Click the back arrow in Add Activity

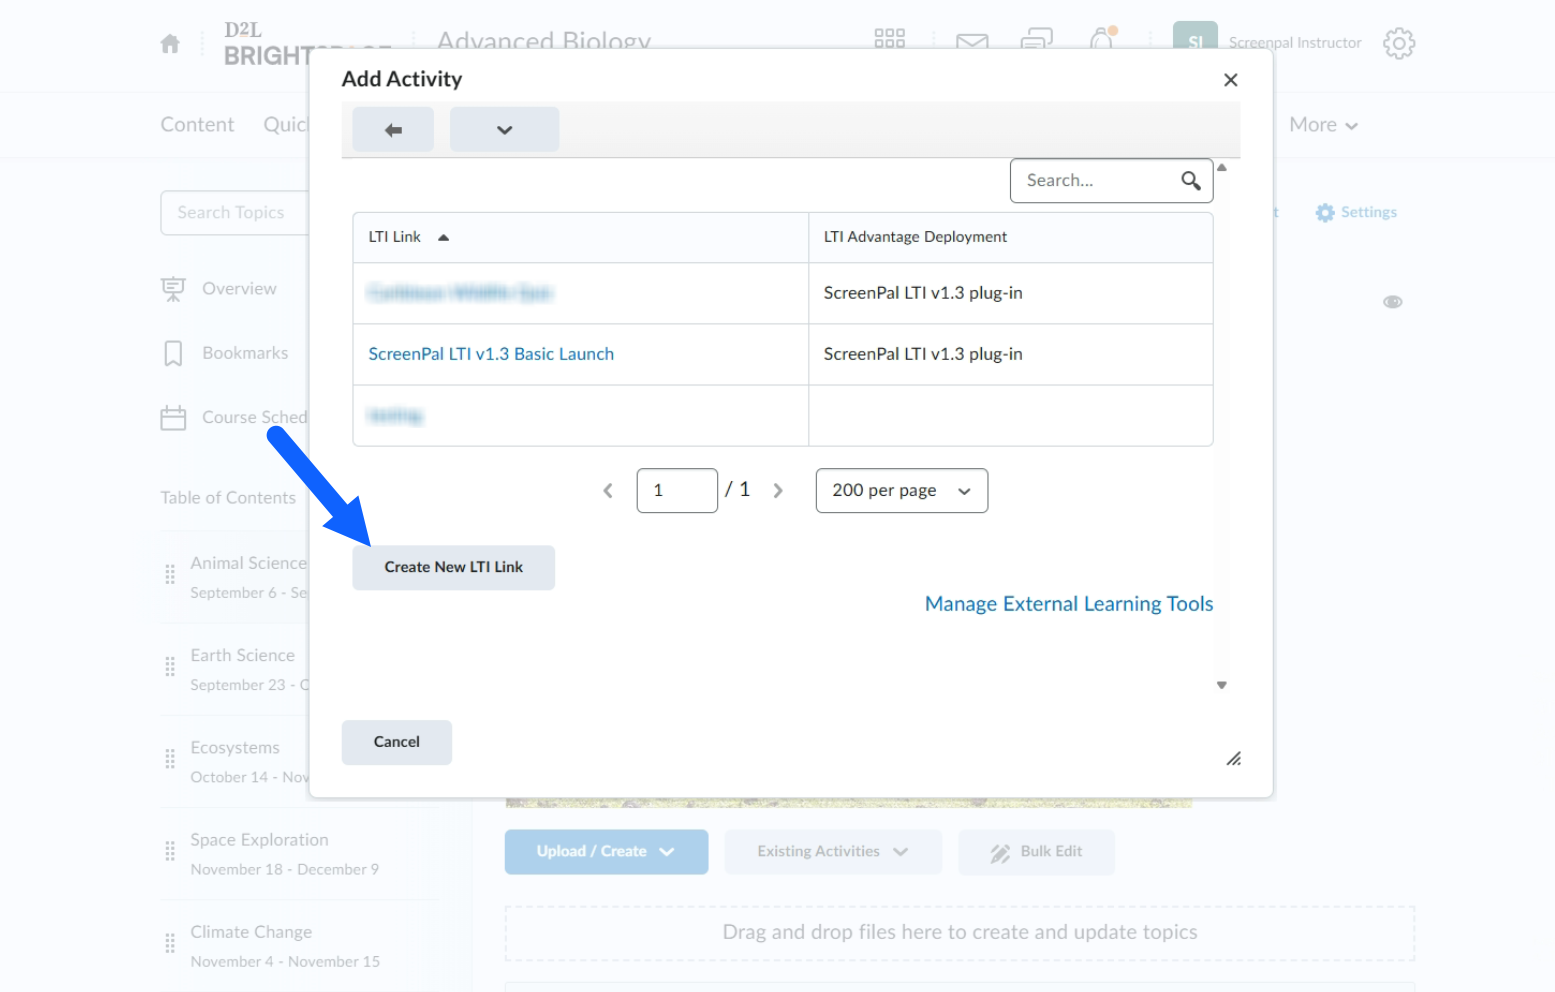click(x=393, y=130)
